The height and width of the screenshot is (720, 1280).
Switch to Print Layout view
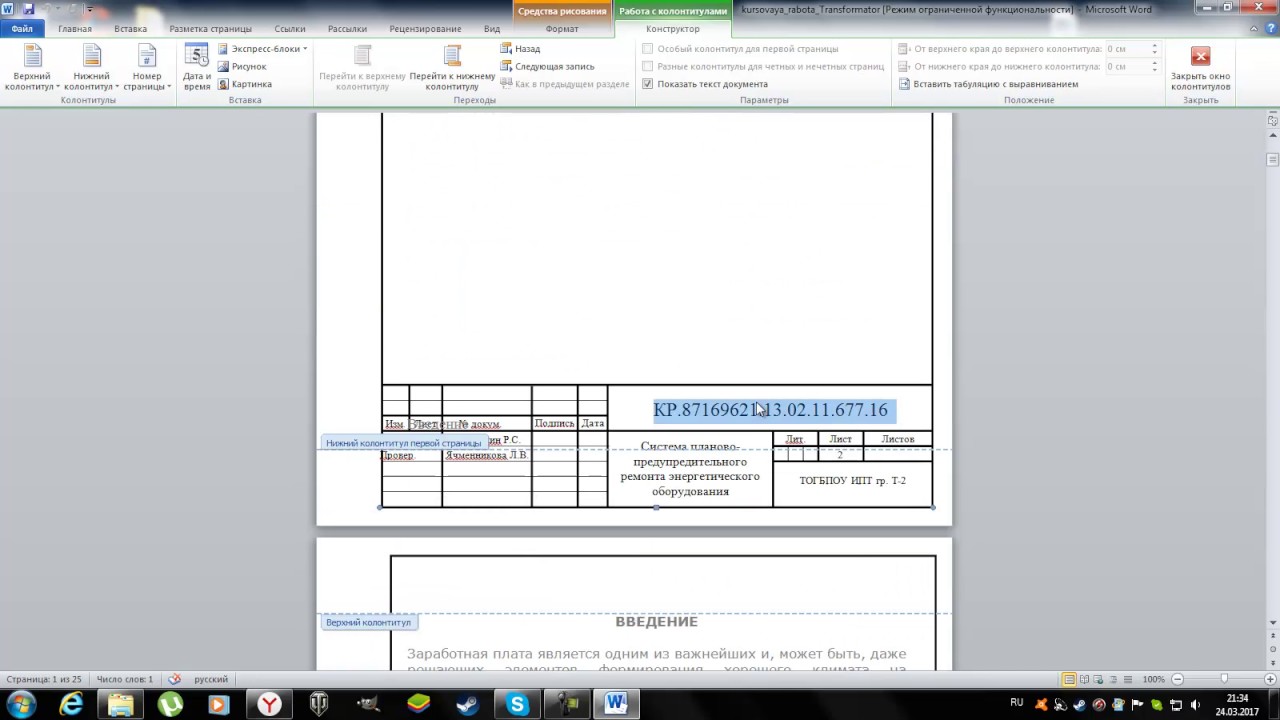pyautogui.click(x=1069, y=680)
